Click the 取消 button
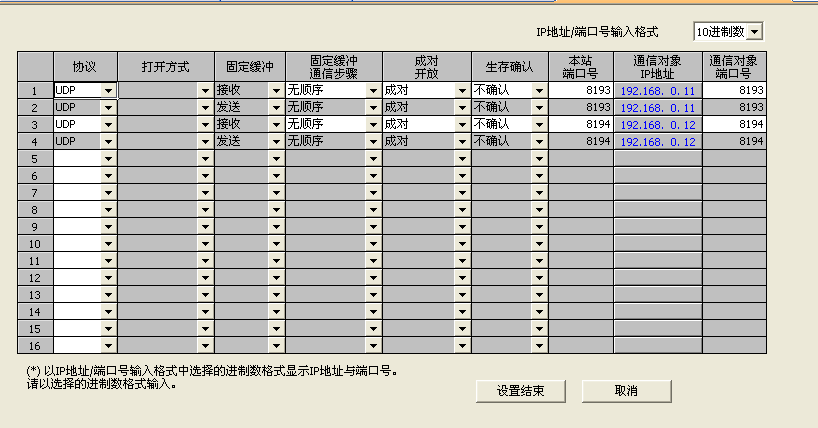 click(x=626, y=390)
